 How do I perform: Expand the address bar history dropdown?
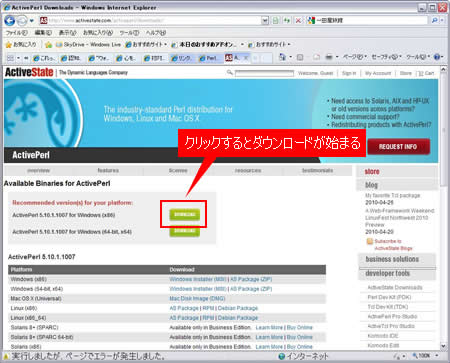[x=265, y=21]
